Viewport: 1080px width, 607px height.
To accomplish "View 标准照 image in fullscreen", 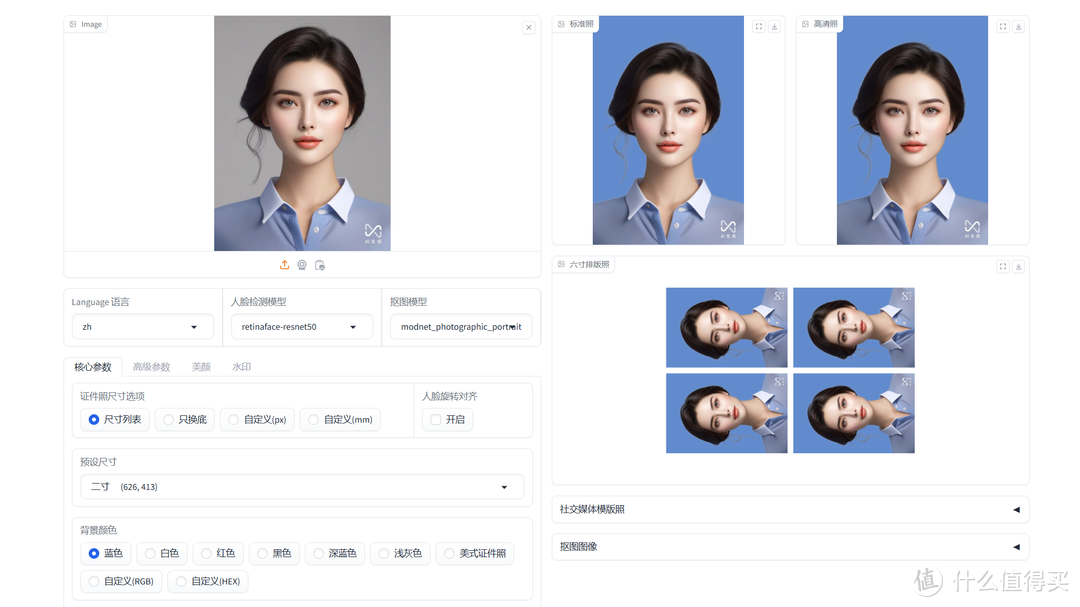I will coord(759,27).
